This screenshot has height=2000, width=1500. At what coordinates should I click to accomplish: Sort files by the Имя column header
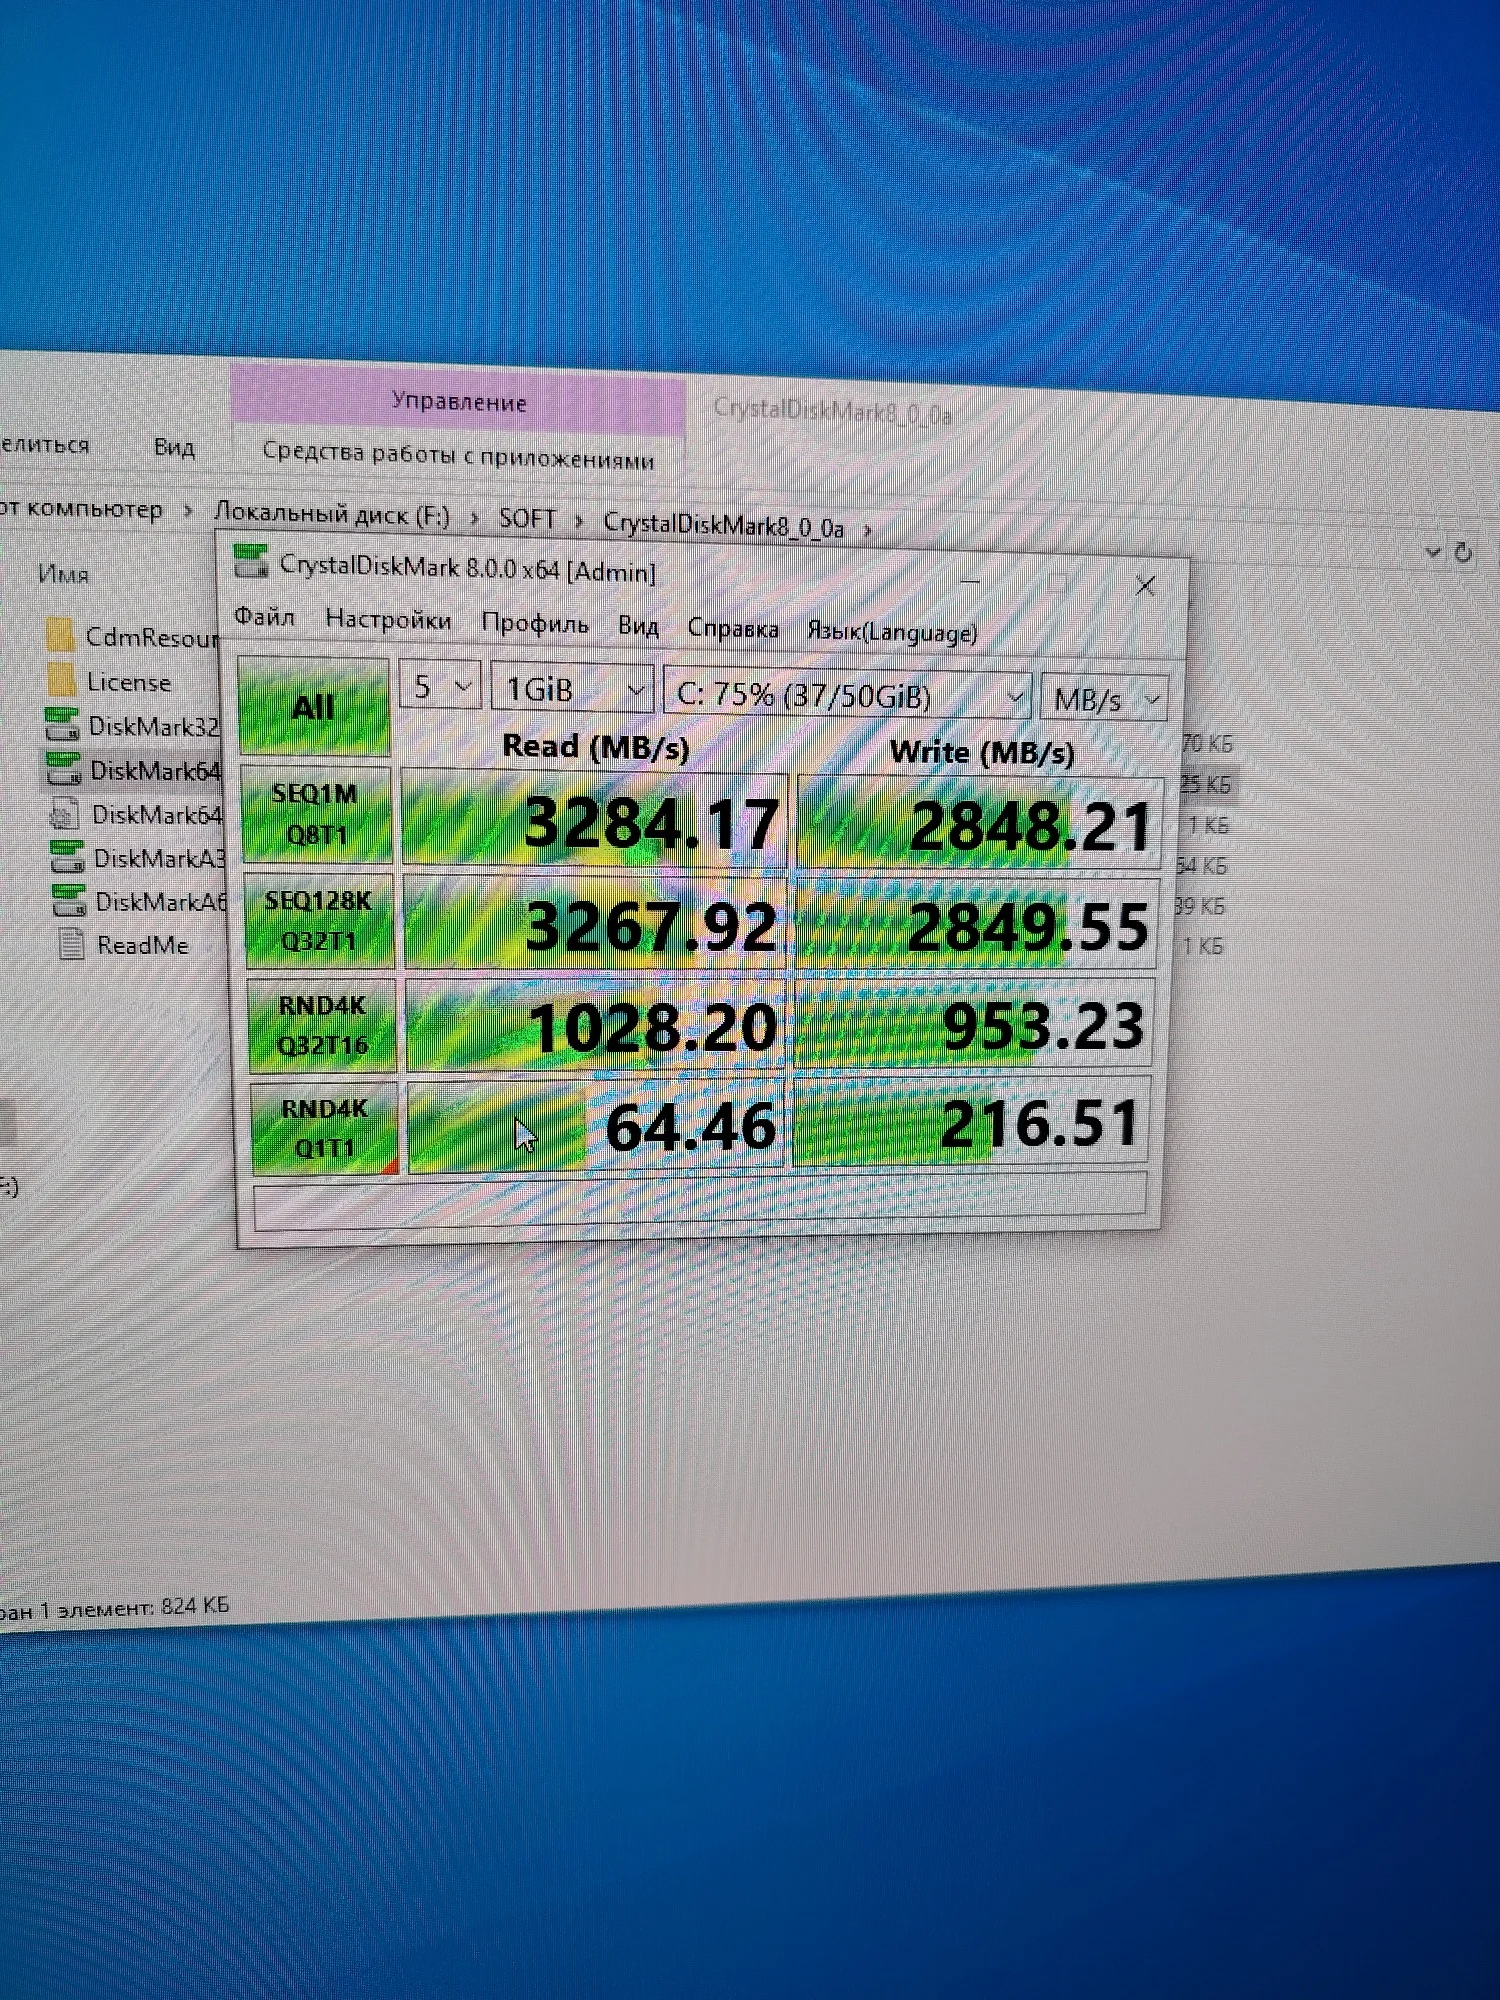pyautogui.click(x=63, y=574)
